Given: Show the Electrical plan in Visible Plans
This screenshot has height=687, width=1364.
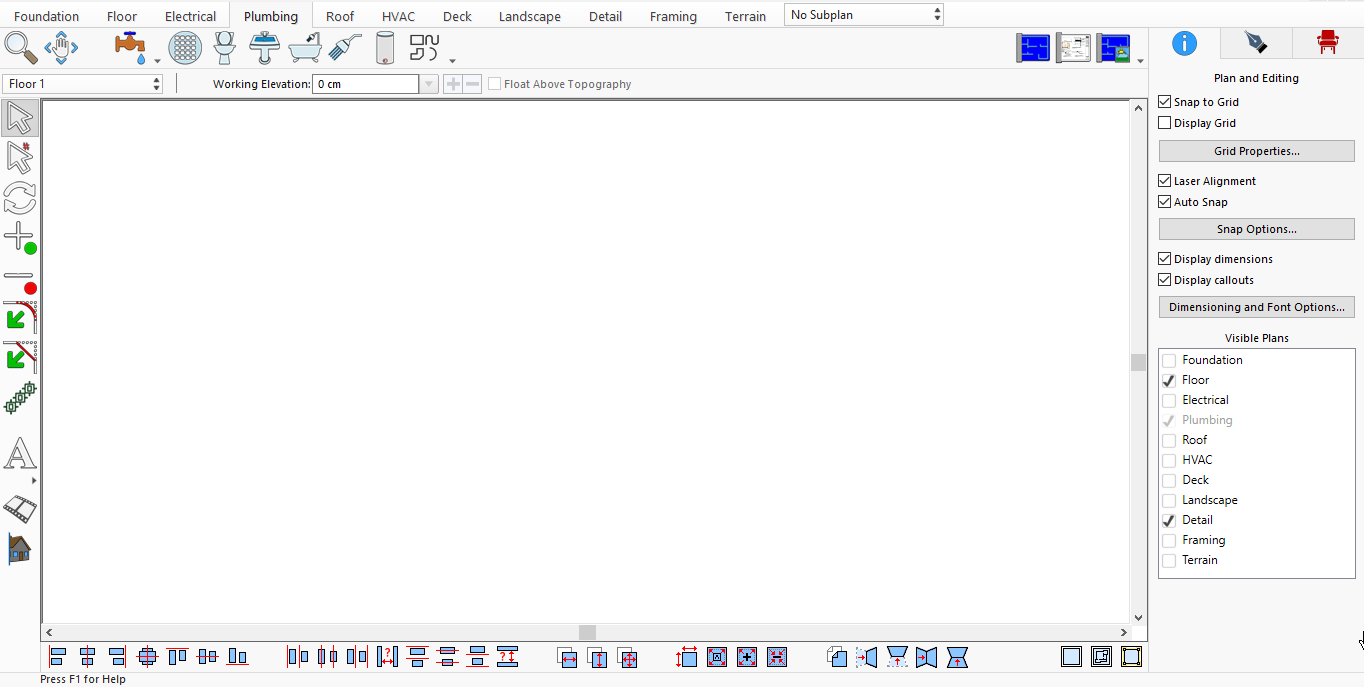Looking at the screenshot, I should point(1169,400).
